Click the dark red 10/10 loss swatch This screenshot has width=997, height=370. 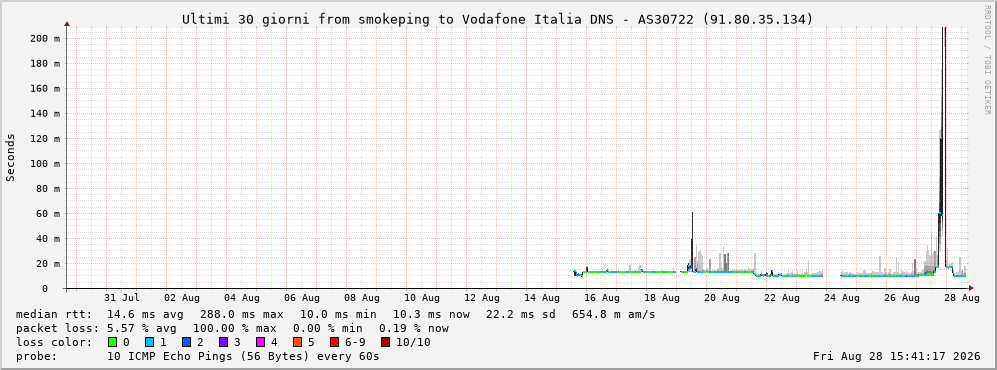click(386, 342)
